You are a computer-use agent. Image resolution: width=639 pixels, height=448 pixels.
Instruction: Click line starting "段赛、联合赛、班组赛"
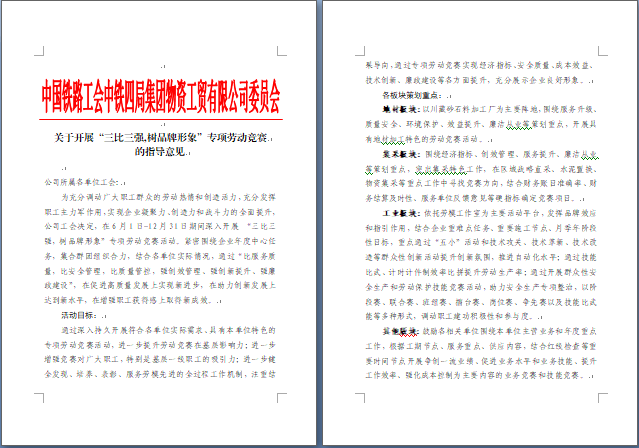point(481,302)
